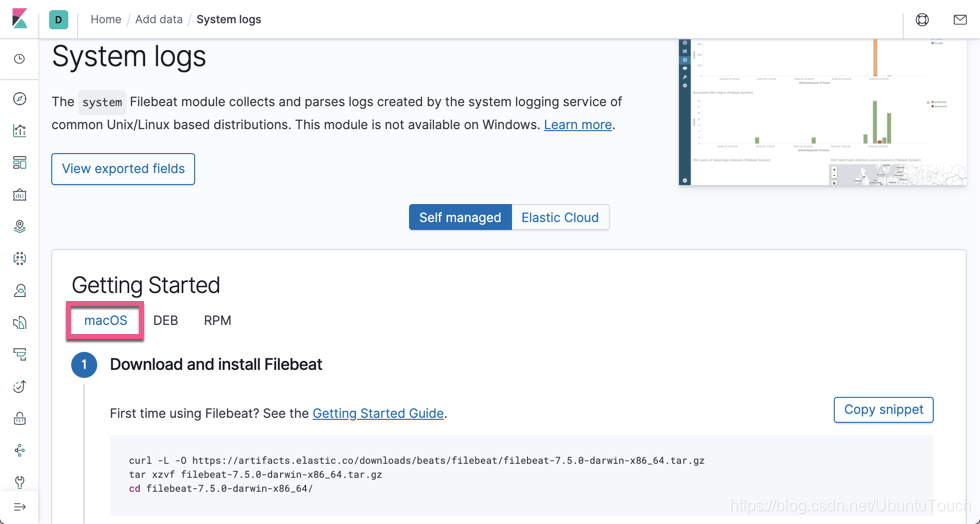Open the Canvas app icon

(19, 195)
